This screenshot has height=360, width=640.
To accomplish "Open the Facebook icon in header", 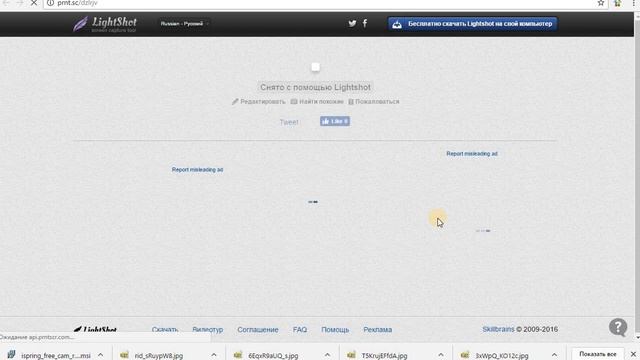I will point(365,23).
